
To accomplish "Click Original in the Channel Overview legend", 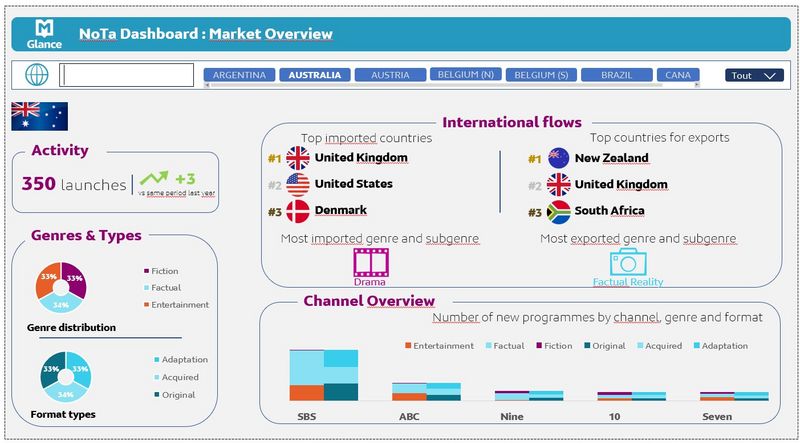I will click(x=605, y=346).
